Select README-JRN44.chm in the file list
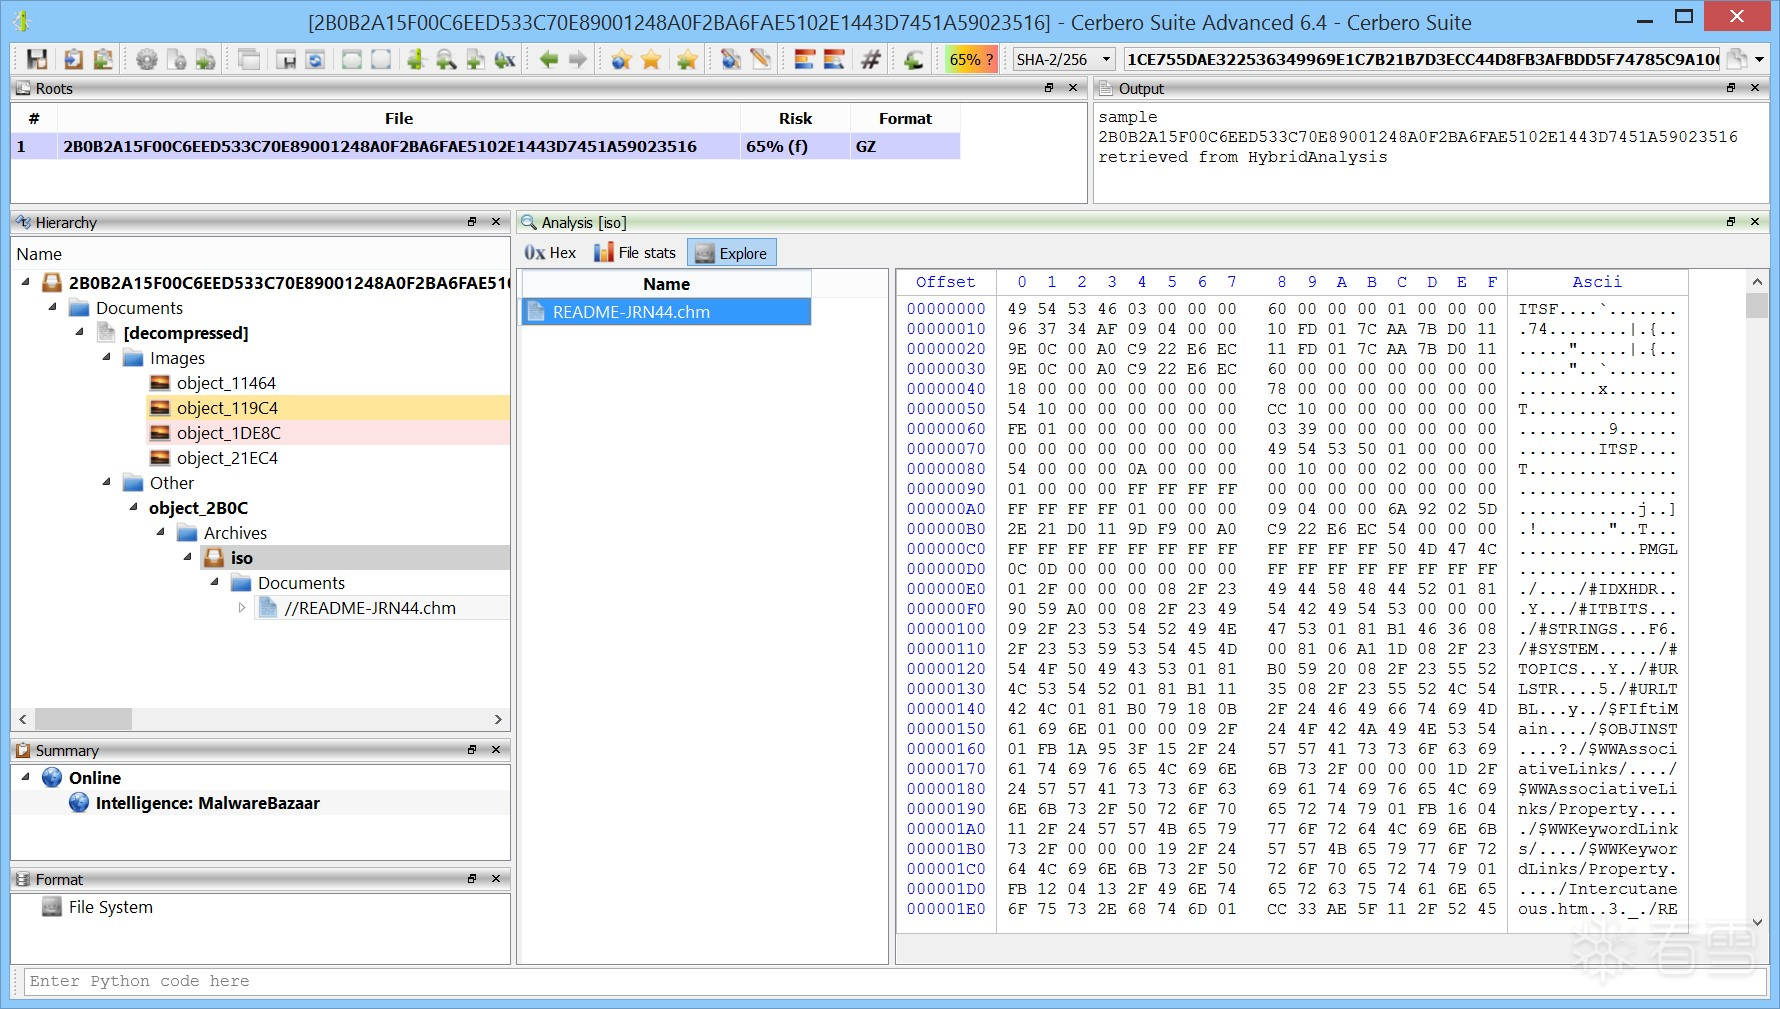This screenshot has height=1009, width=1780. (666, 312)
